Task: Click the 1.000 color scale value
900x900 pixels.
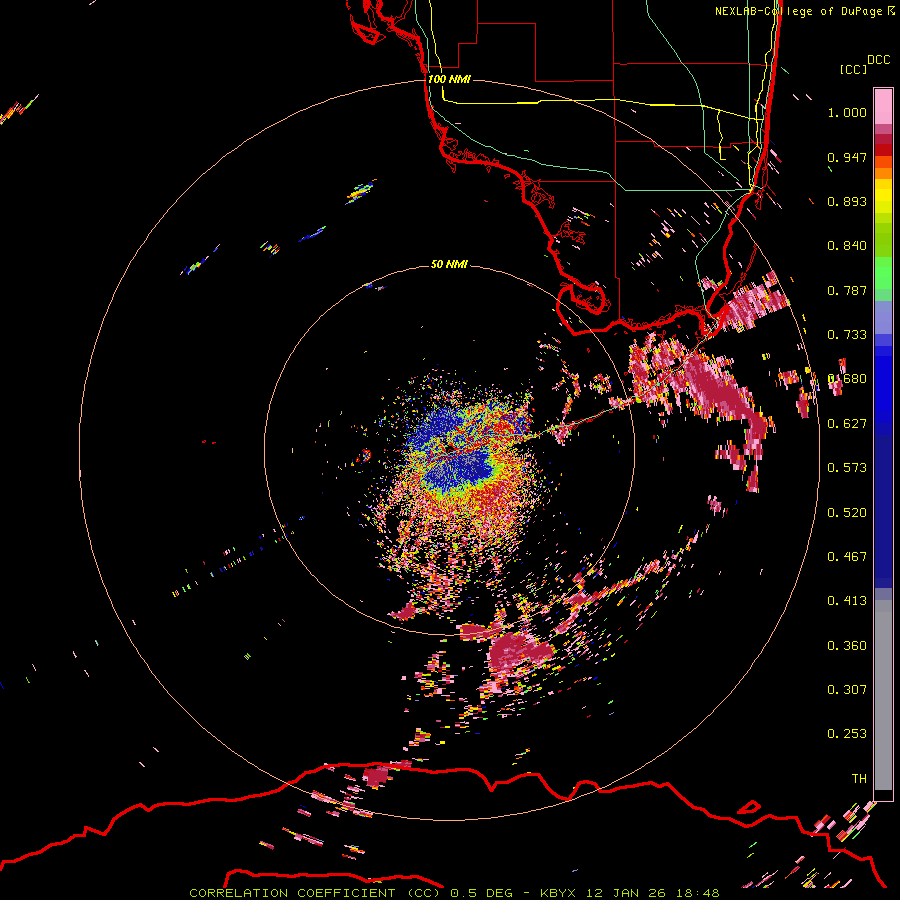Action: (x=847, y=112)
